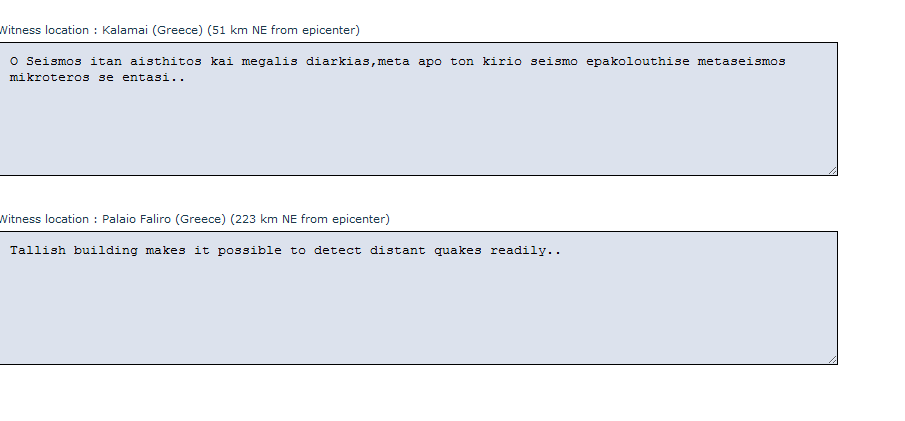The width and height of the screenshot is (905, 421).
Task: Place cursor on the word "quakes"
Action: (458, 251)
